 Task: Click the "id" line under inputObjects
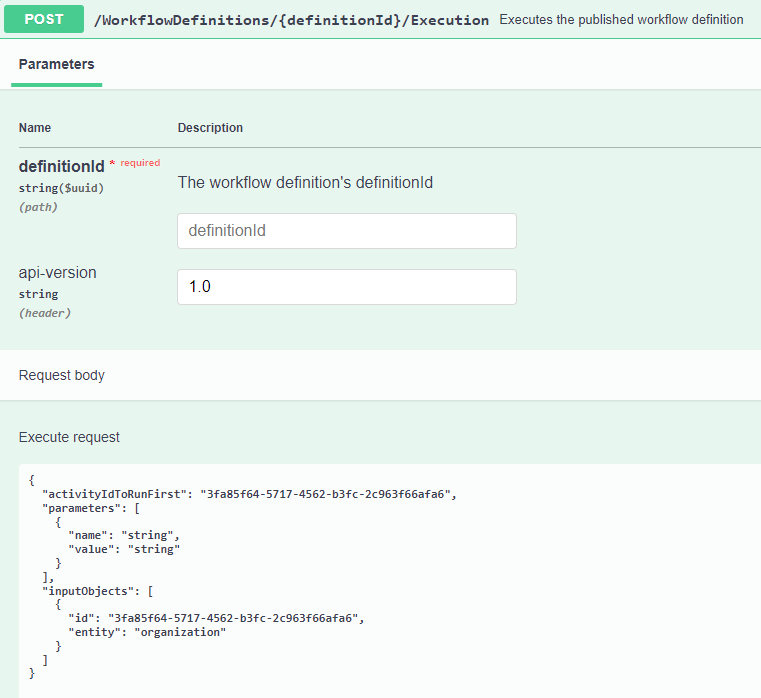[216, 618]
